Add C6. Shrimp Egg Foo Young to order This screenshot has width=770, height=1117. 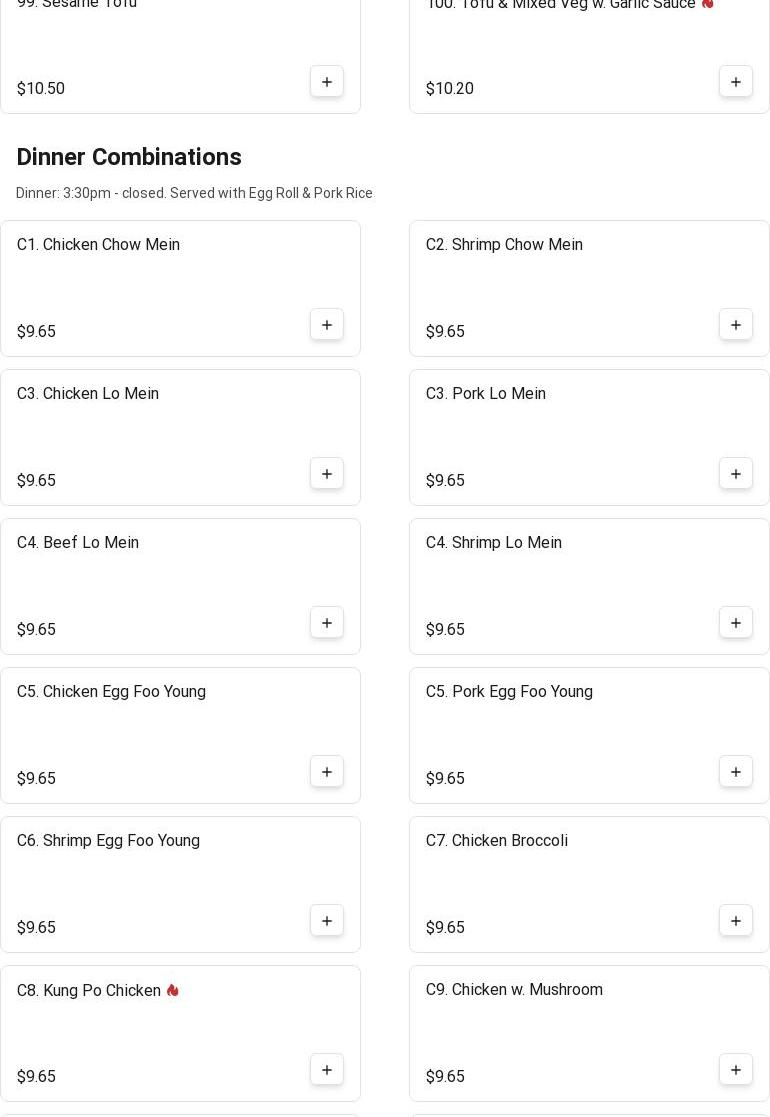pyautogui.click(x=327, y=921)
